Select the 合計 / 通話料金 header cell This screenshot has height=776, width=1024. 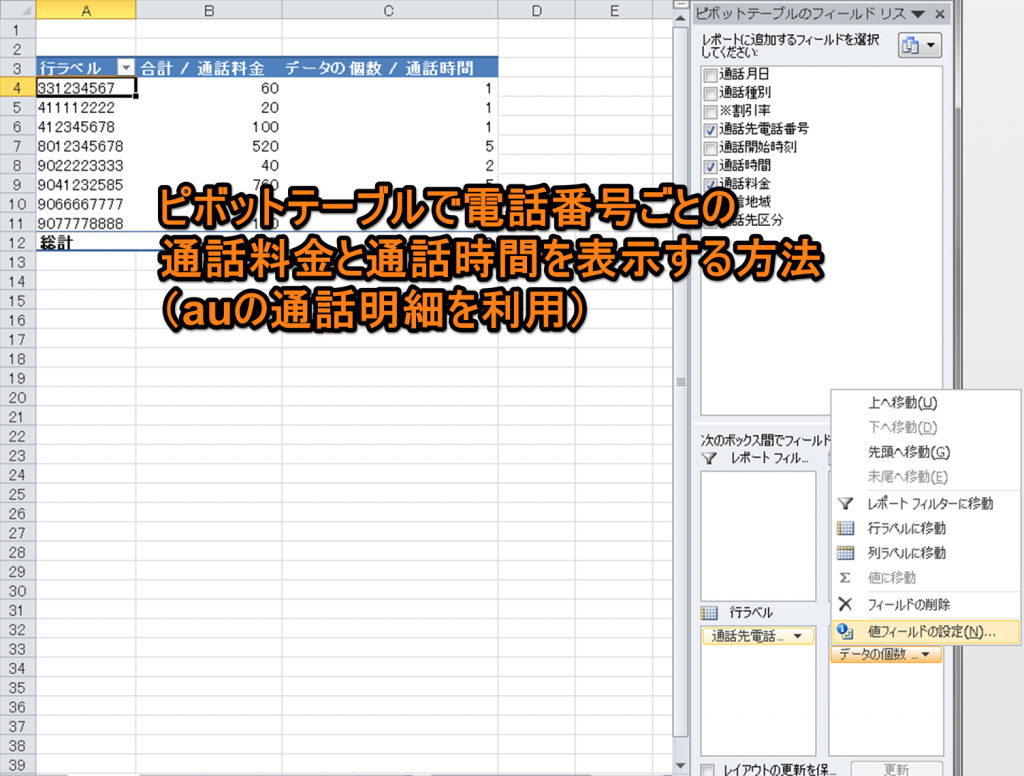pos(209,68)
